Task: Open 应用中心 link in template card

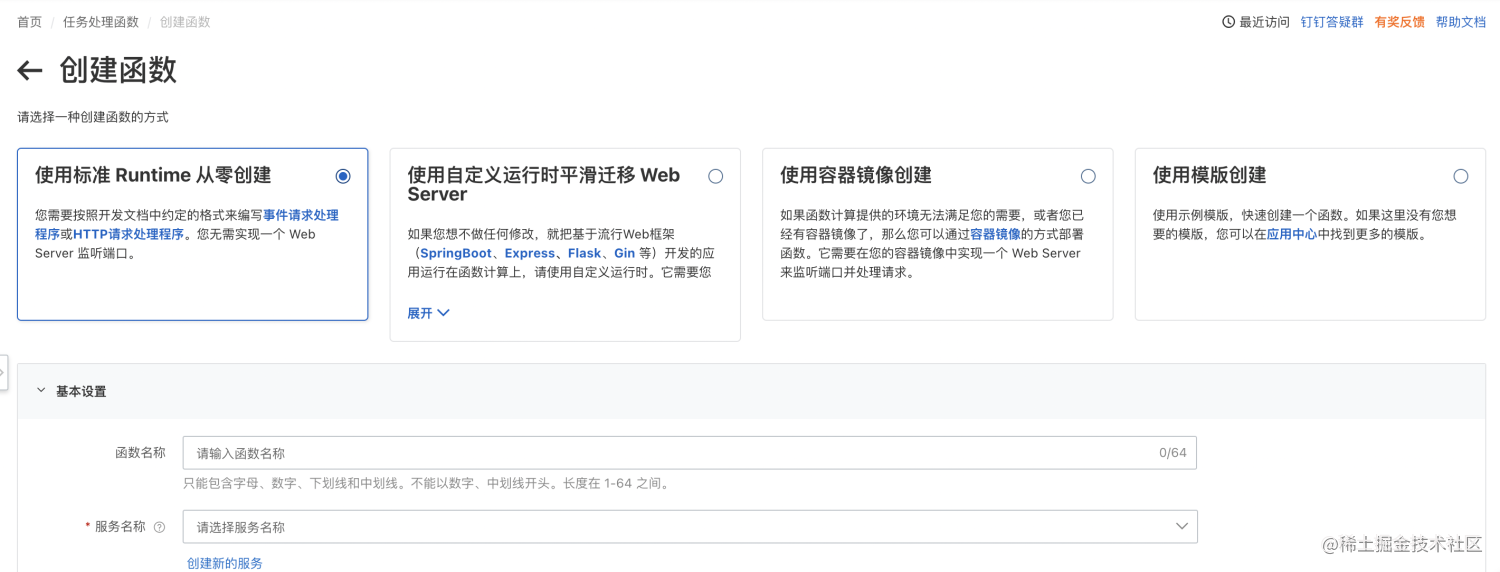Action: point(1292,234)
